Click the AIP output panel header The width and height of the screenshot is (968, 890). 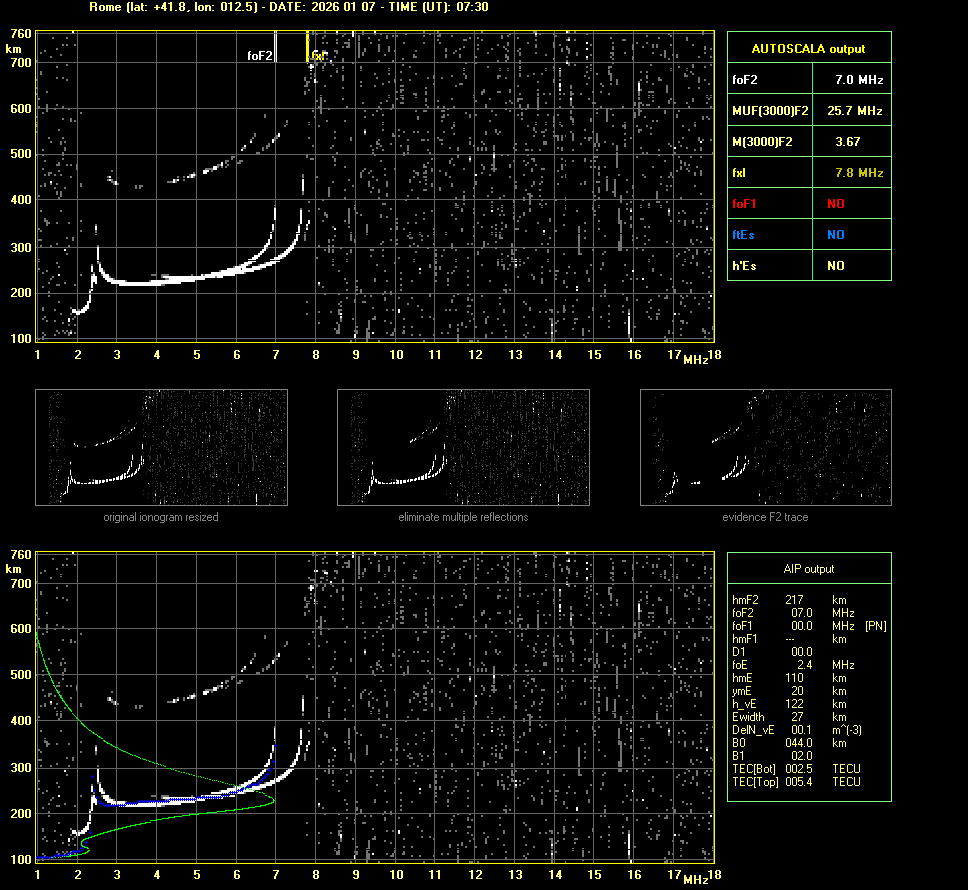(x=808, y=569)
